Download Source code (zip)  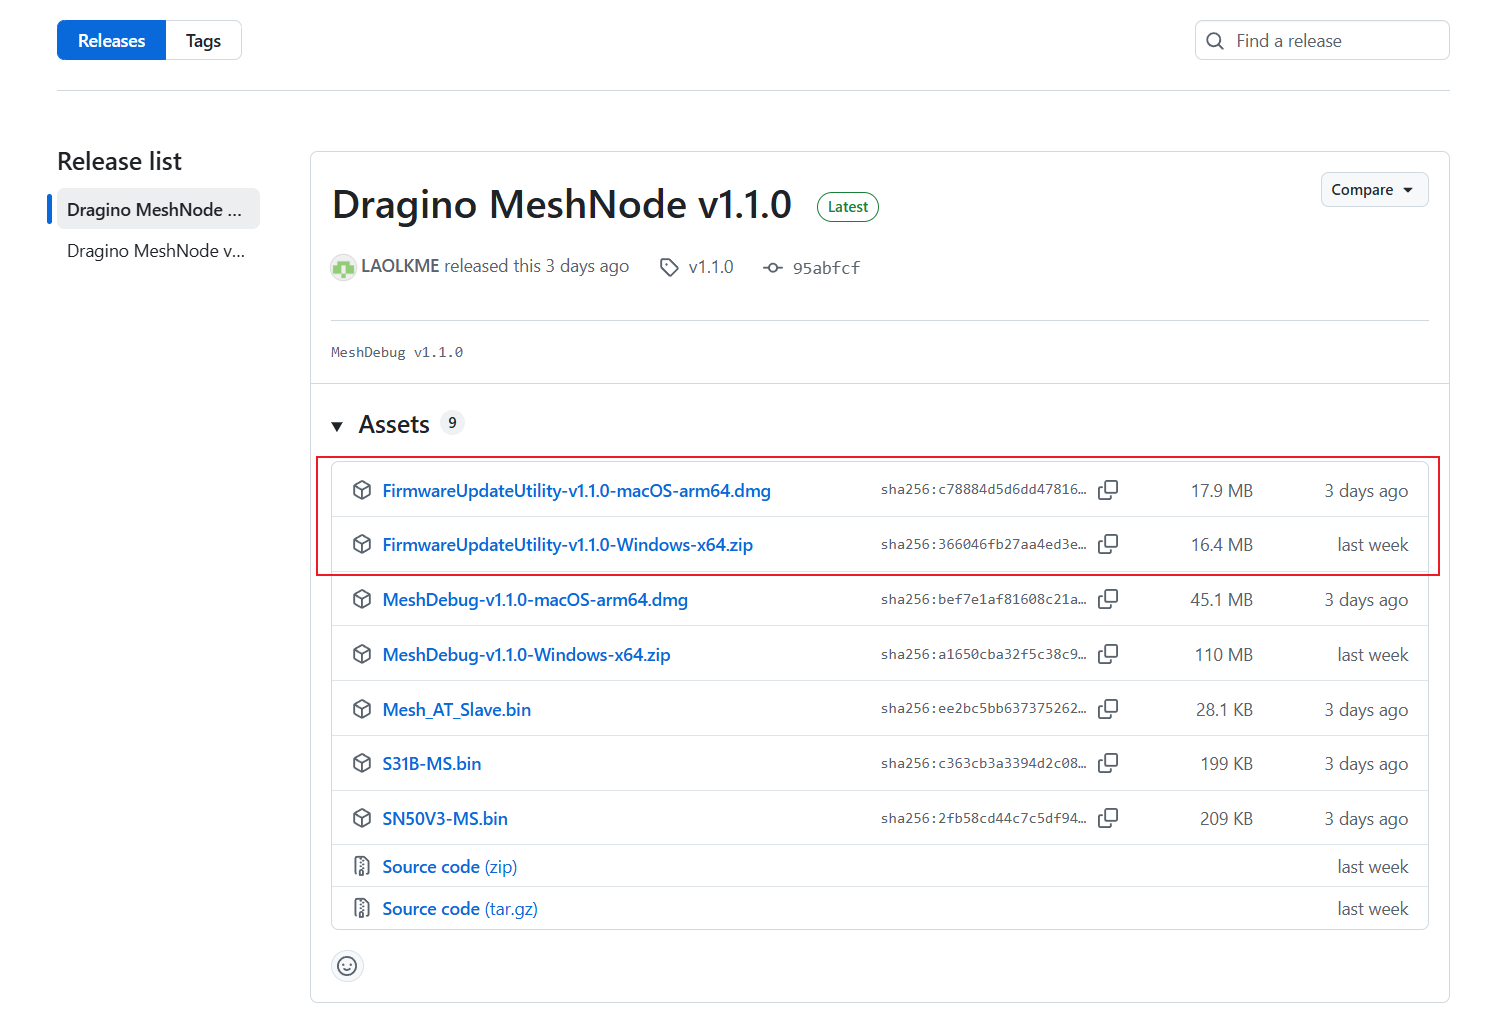click(449, 866)
